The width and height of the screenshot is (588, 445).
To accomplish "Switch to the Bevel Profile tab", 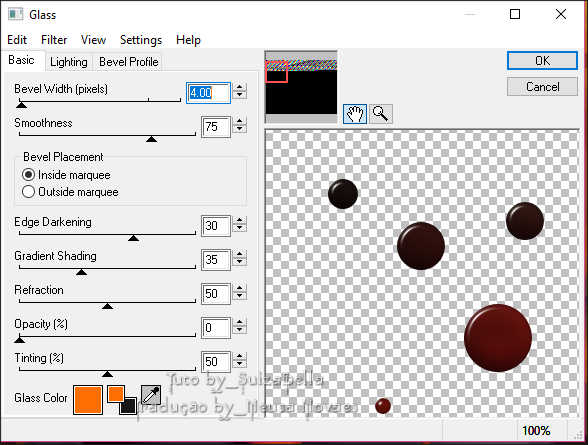I will pyautogui.click(x=129, y=62).
